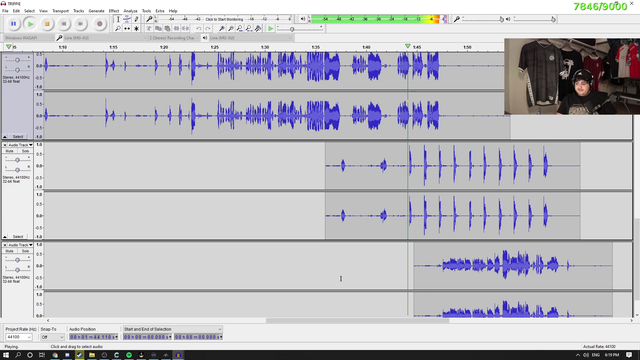Click the Audio Position time field
This screenshot has height=360, width=640.
(93, 337)
